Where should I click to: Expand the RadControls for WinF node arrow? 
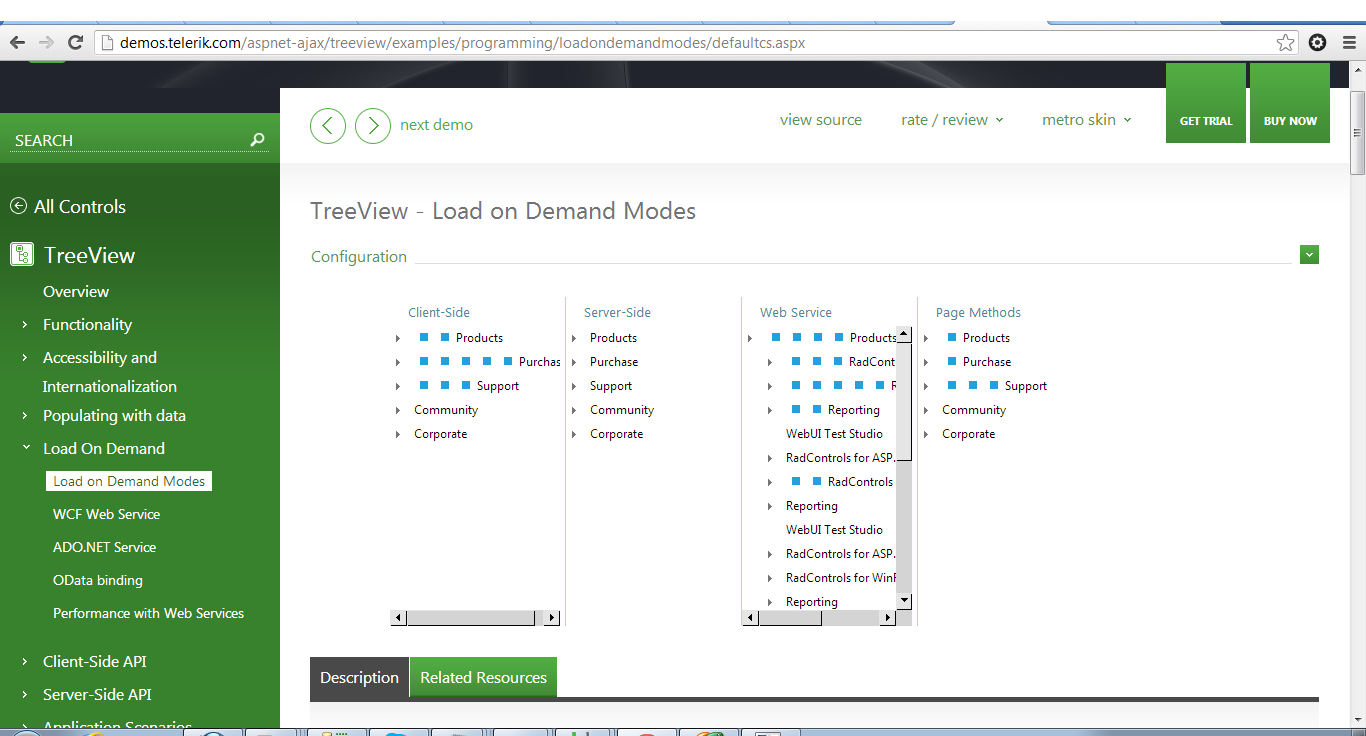point(770,578)
